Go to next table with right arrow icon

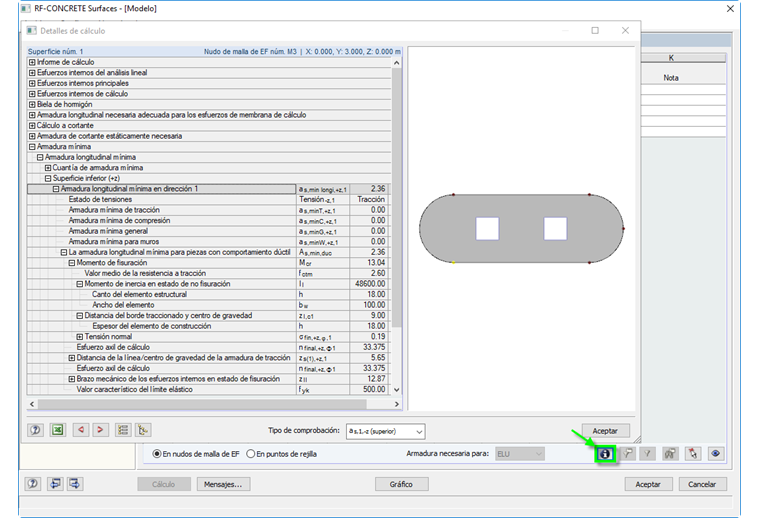click(x=75, y=484)
